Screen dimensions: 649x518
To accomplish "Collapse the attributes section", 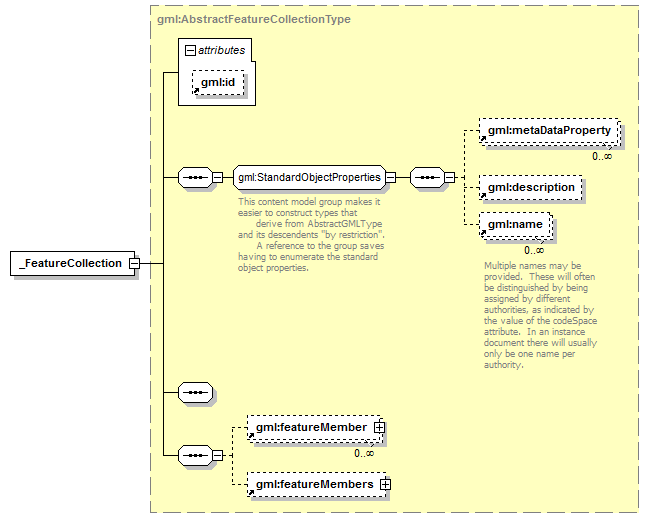I will tap(188, 49).
